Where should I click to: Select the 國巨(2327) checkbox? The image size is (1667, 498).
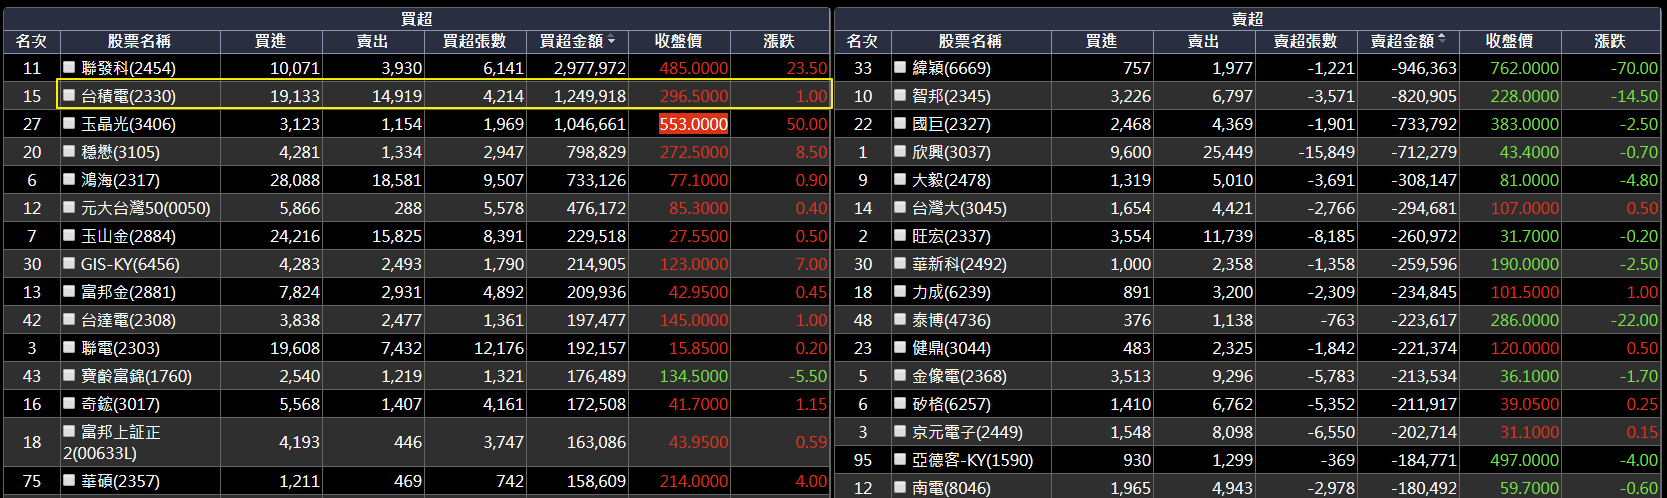[x=900, y=123]
